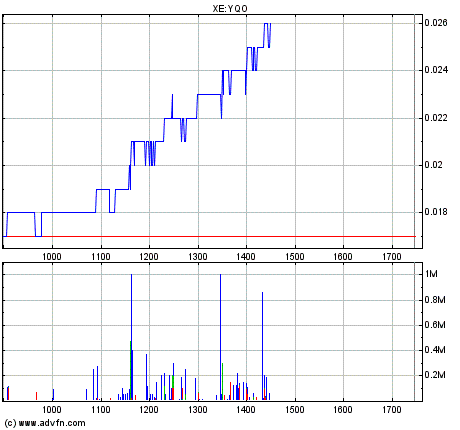Select the 0.026 price axis label
Viewport: 460px width, 430px height.
436,23
